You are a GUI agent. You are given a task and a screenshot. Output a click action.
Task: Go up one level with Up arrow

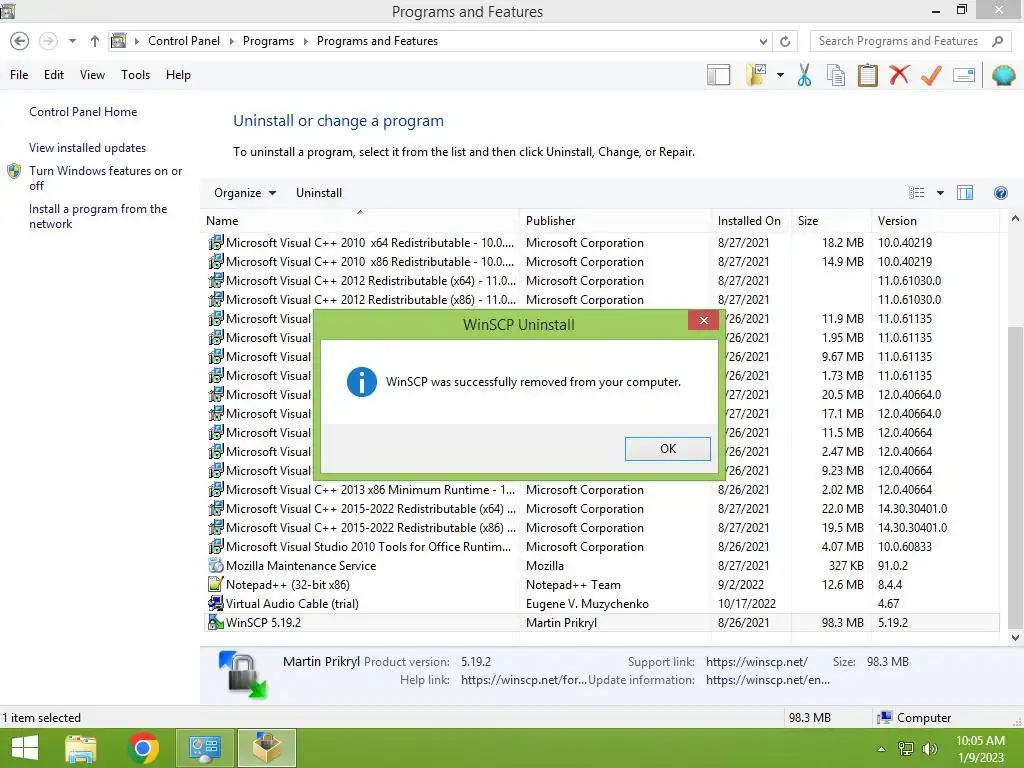95,41
